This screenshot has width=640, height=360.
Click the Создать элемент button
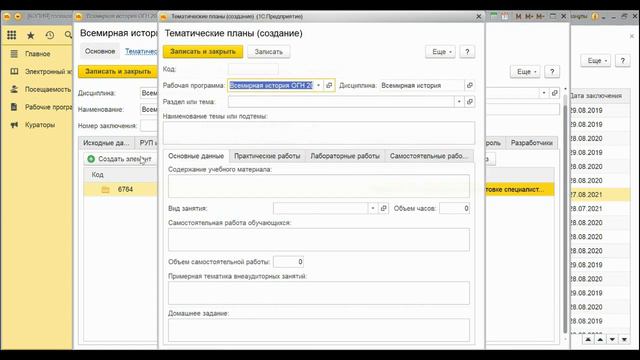pos(121,159)
